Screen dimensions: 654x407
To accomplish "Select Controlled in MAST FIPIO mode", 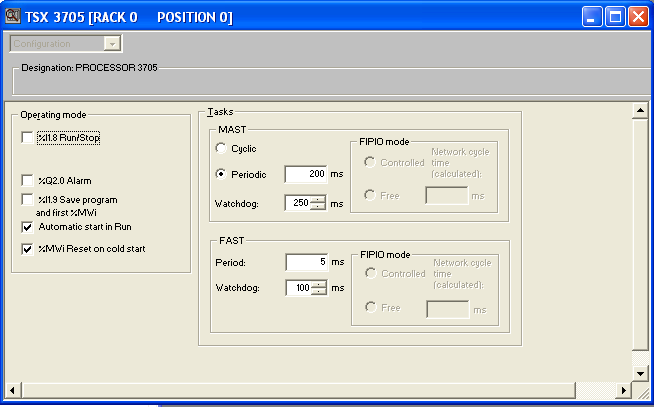I will pyautogui.click(x=370, y=162).
